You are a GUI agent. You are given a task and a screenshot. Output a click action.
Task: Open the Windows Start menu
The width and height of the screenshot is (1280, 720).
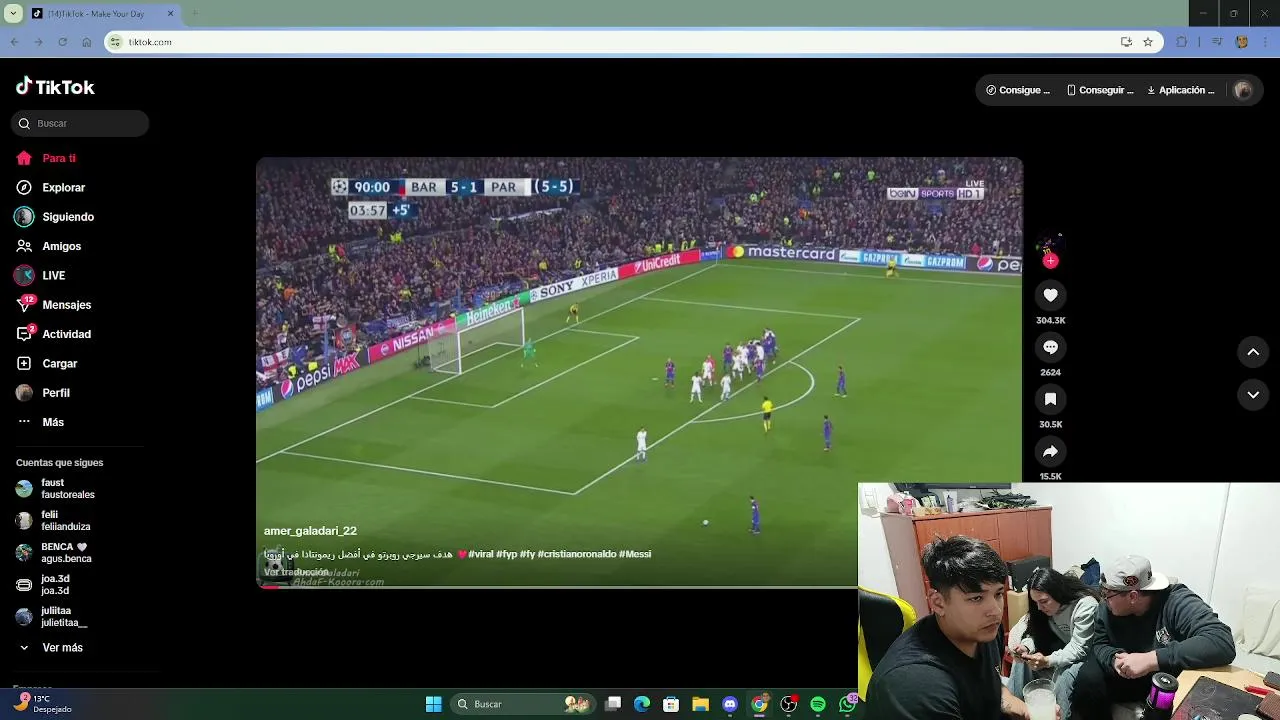click(433, 704)
